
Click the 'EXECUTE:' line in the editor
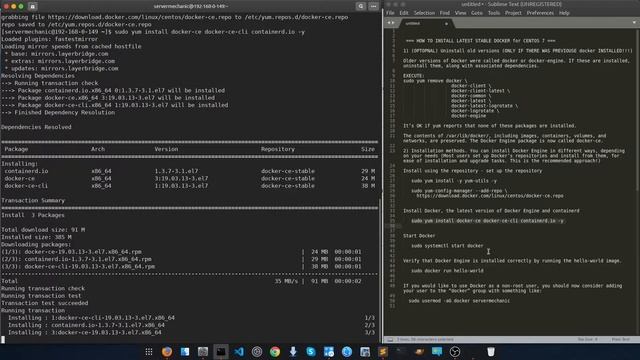point(413,76)
